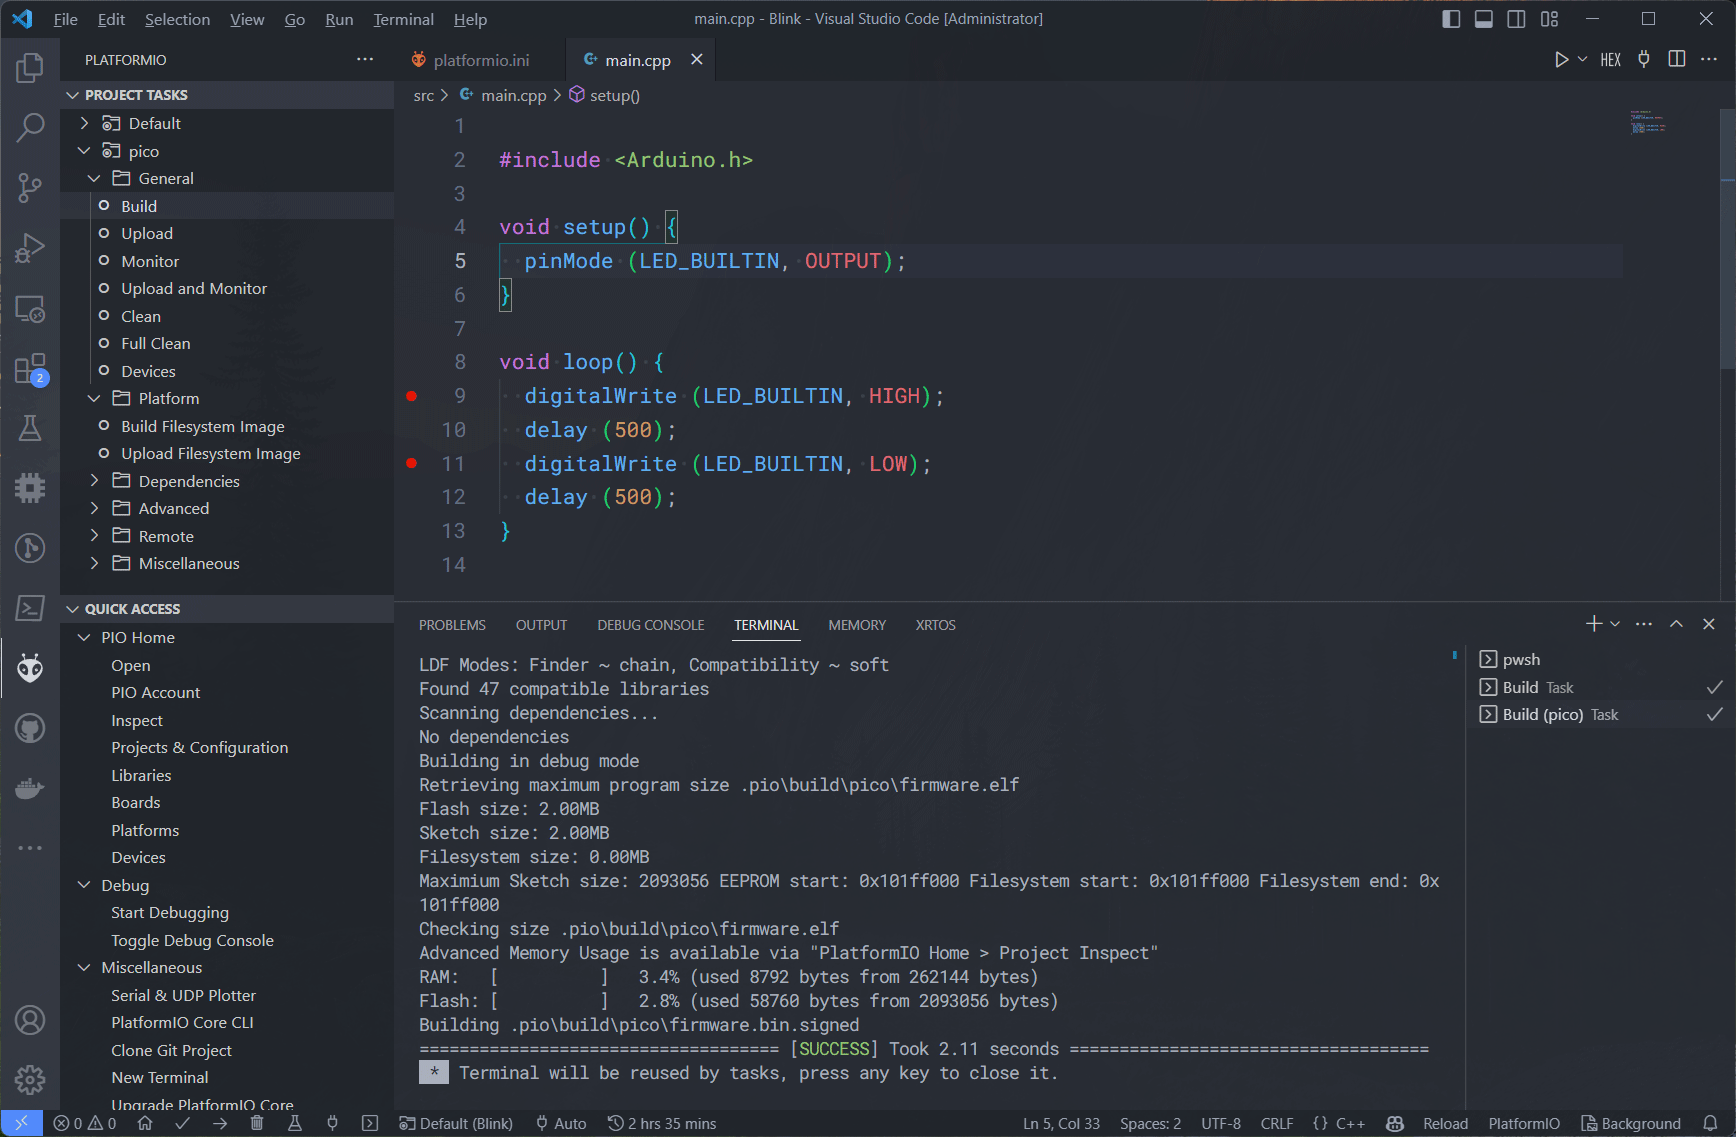Open the Docker whale view
The height and width of the screenshot is (1137, 1736).
(x=30, y=788)
